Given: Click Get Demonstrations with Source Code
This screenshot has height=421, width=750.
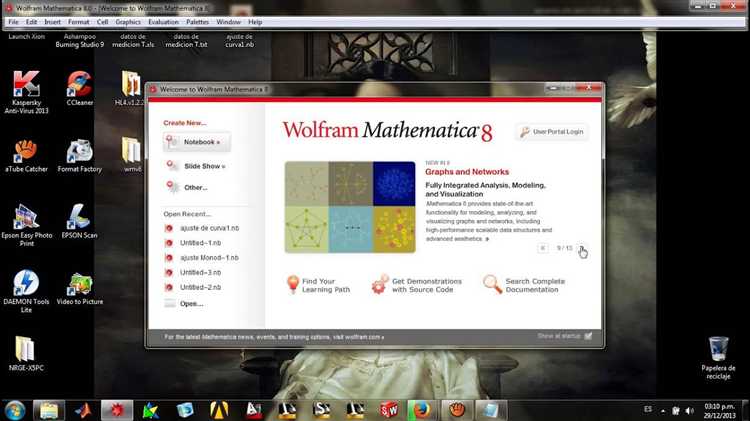Looking at the screenshot, I should click(x=417, y=285).
